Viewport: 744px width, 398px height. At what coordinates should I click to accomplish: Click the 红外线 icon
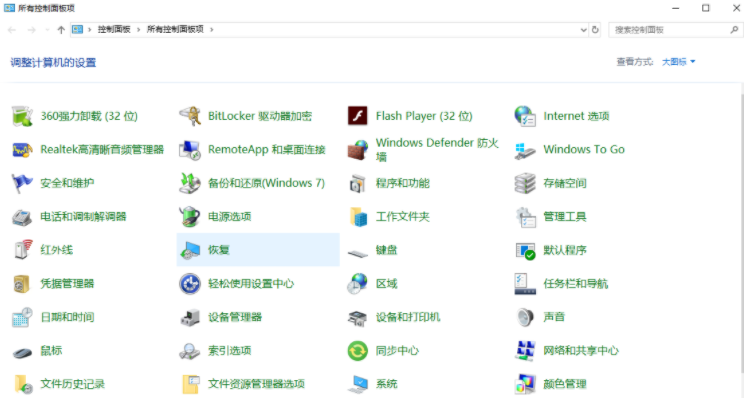point(22,250)
